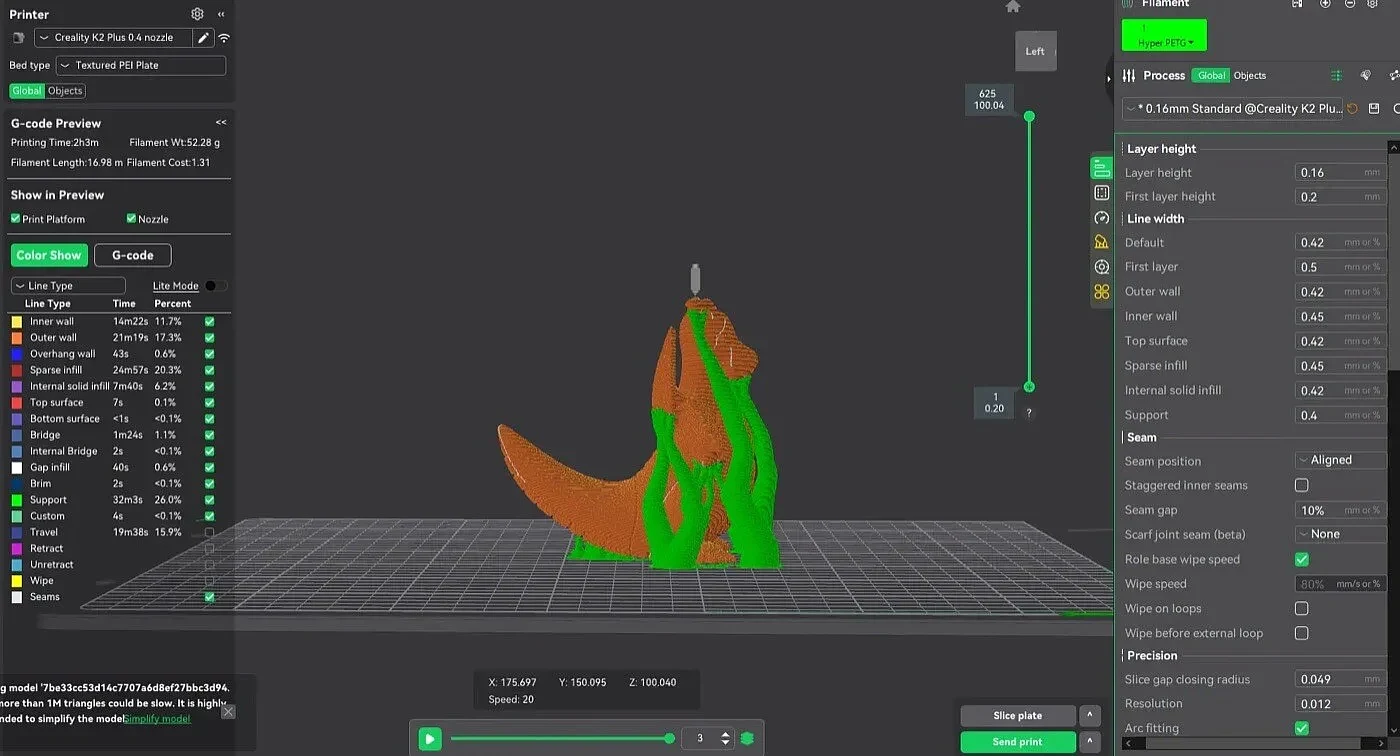The width and height of the screenshot is (1400, 756).
Task: Click the green layers icon beside stepper
Action: [x=747, y=739]
